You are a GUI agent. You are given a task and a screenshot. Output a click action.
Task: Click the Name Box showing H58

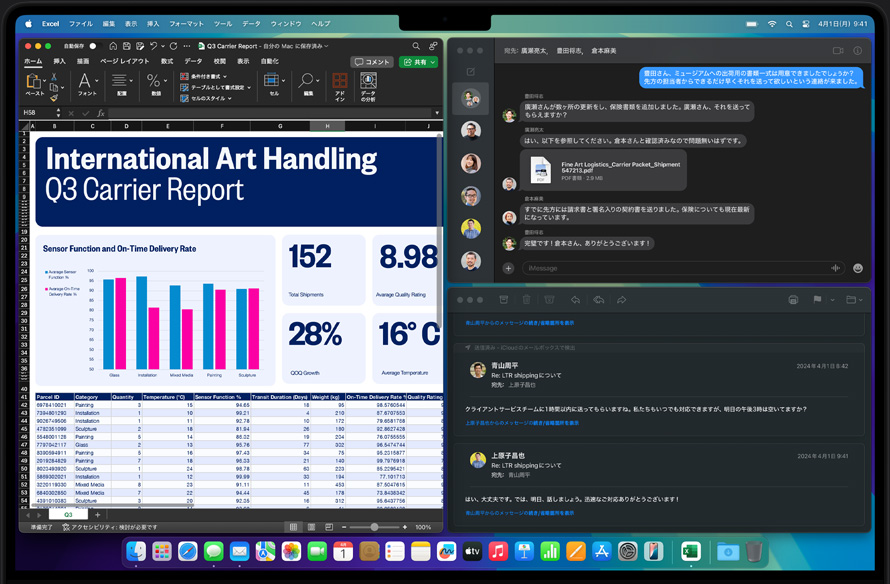click(x=37, y=113)
